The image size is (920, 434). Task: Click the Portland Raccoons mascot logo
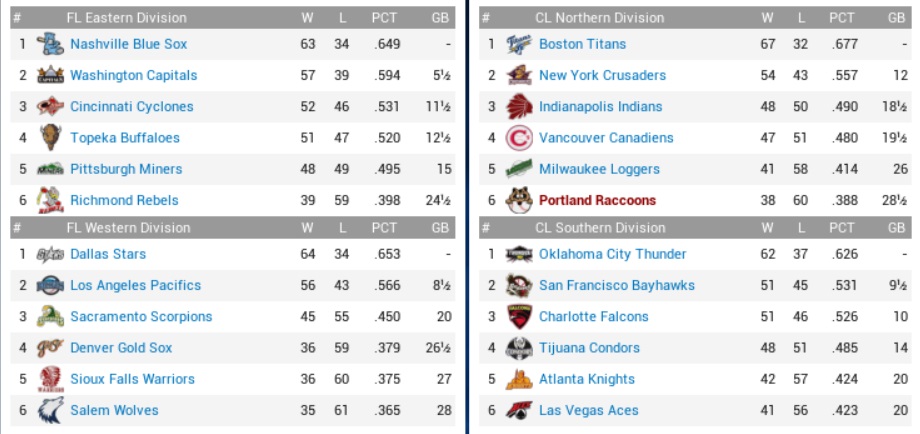pos(518,200)
